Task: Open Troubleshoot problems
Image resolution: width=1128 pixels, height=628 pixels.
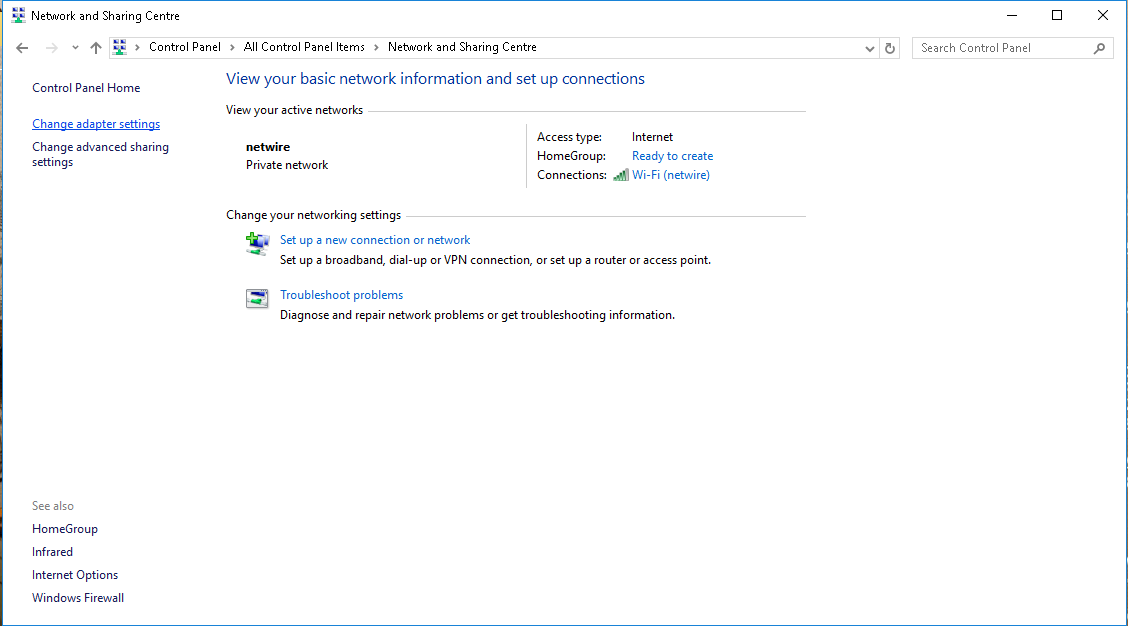Action: pos(342,295)
